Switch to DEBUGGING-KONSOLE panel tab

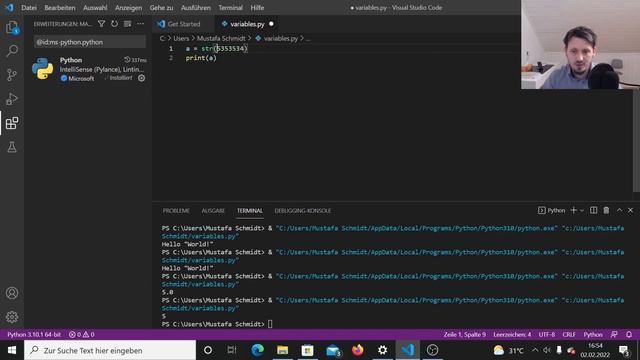point(302,211)
